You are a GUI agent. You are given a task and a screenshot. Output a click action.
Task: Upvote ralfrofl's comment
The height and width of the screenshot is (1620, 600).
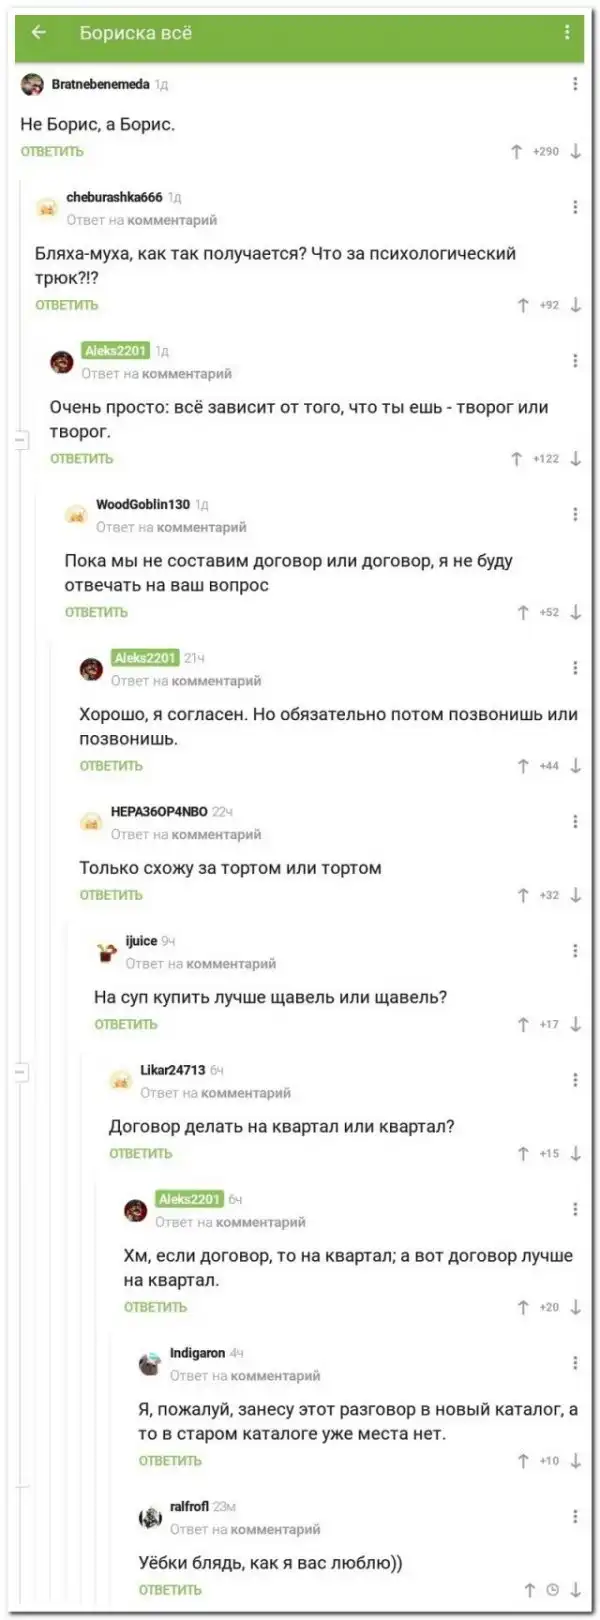click(530, 1590)
